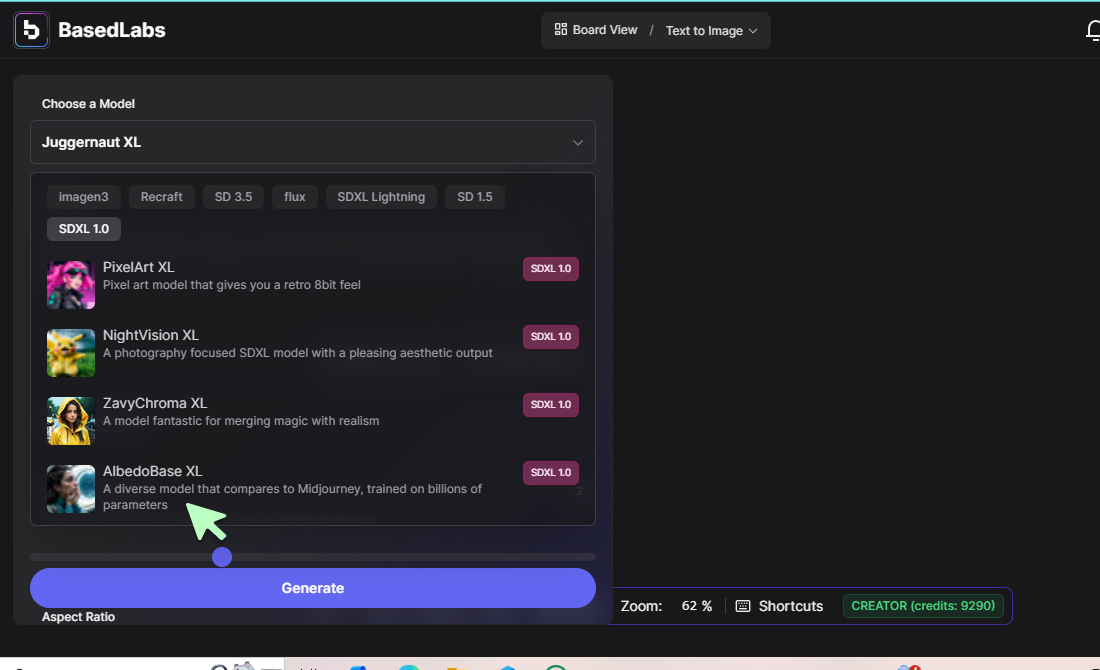The height and width of the screenshot is (670, 1100).
Task: Choose the NightVision XL model name
Action: tap(151, 335)
